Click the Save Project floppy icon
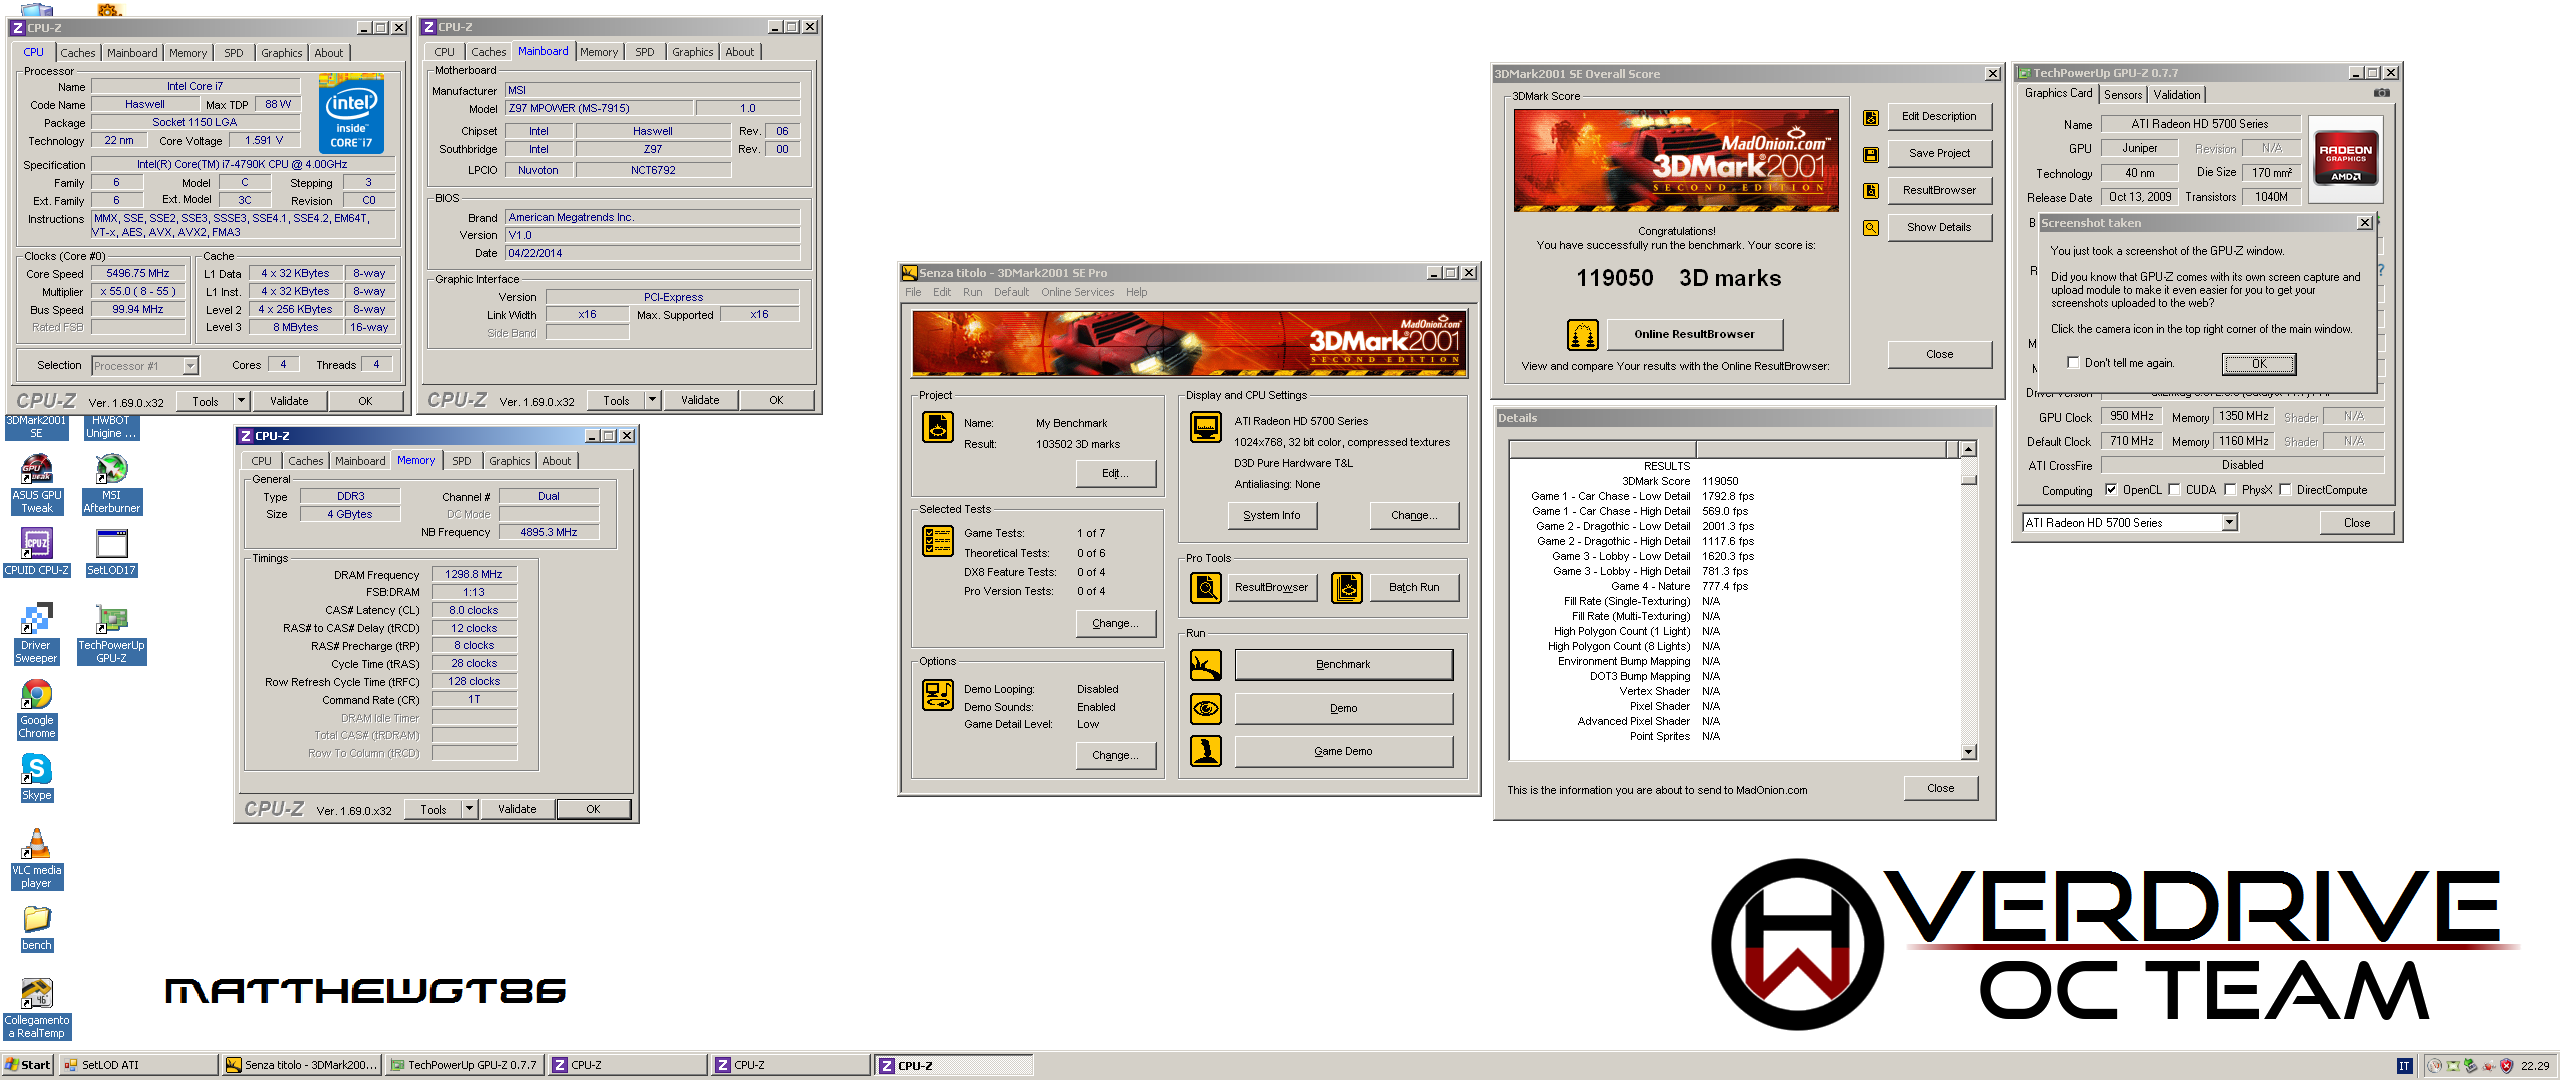Viewport: 2560px width, 1080px height. tap(1871, 154)
